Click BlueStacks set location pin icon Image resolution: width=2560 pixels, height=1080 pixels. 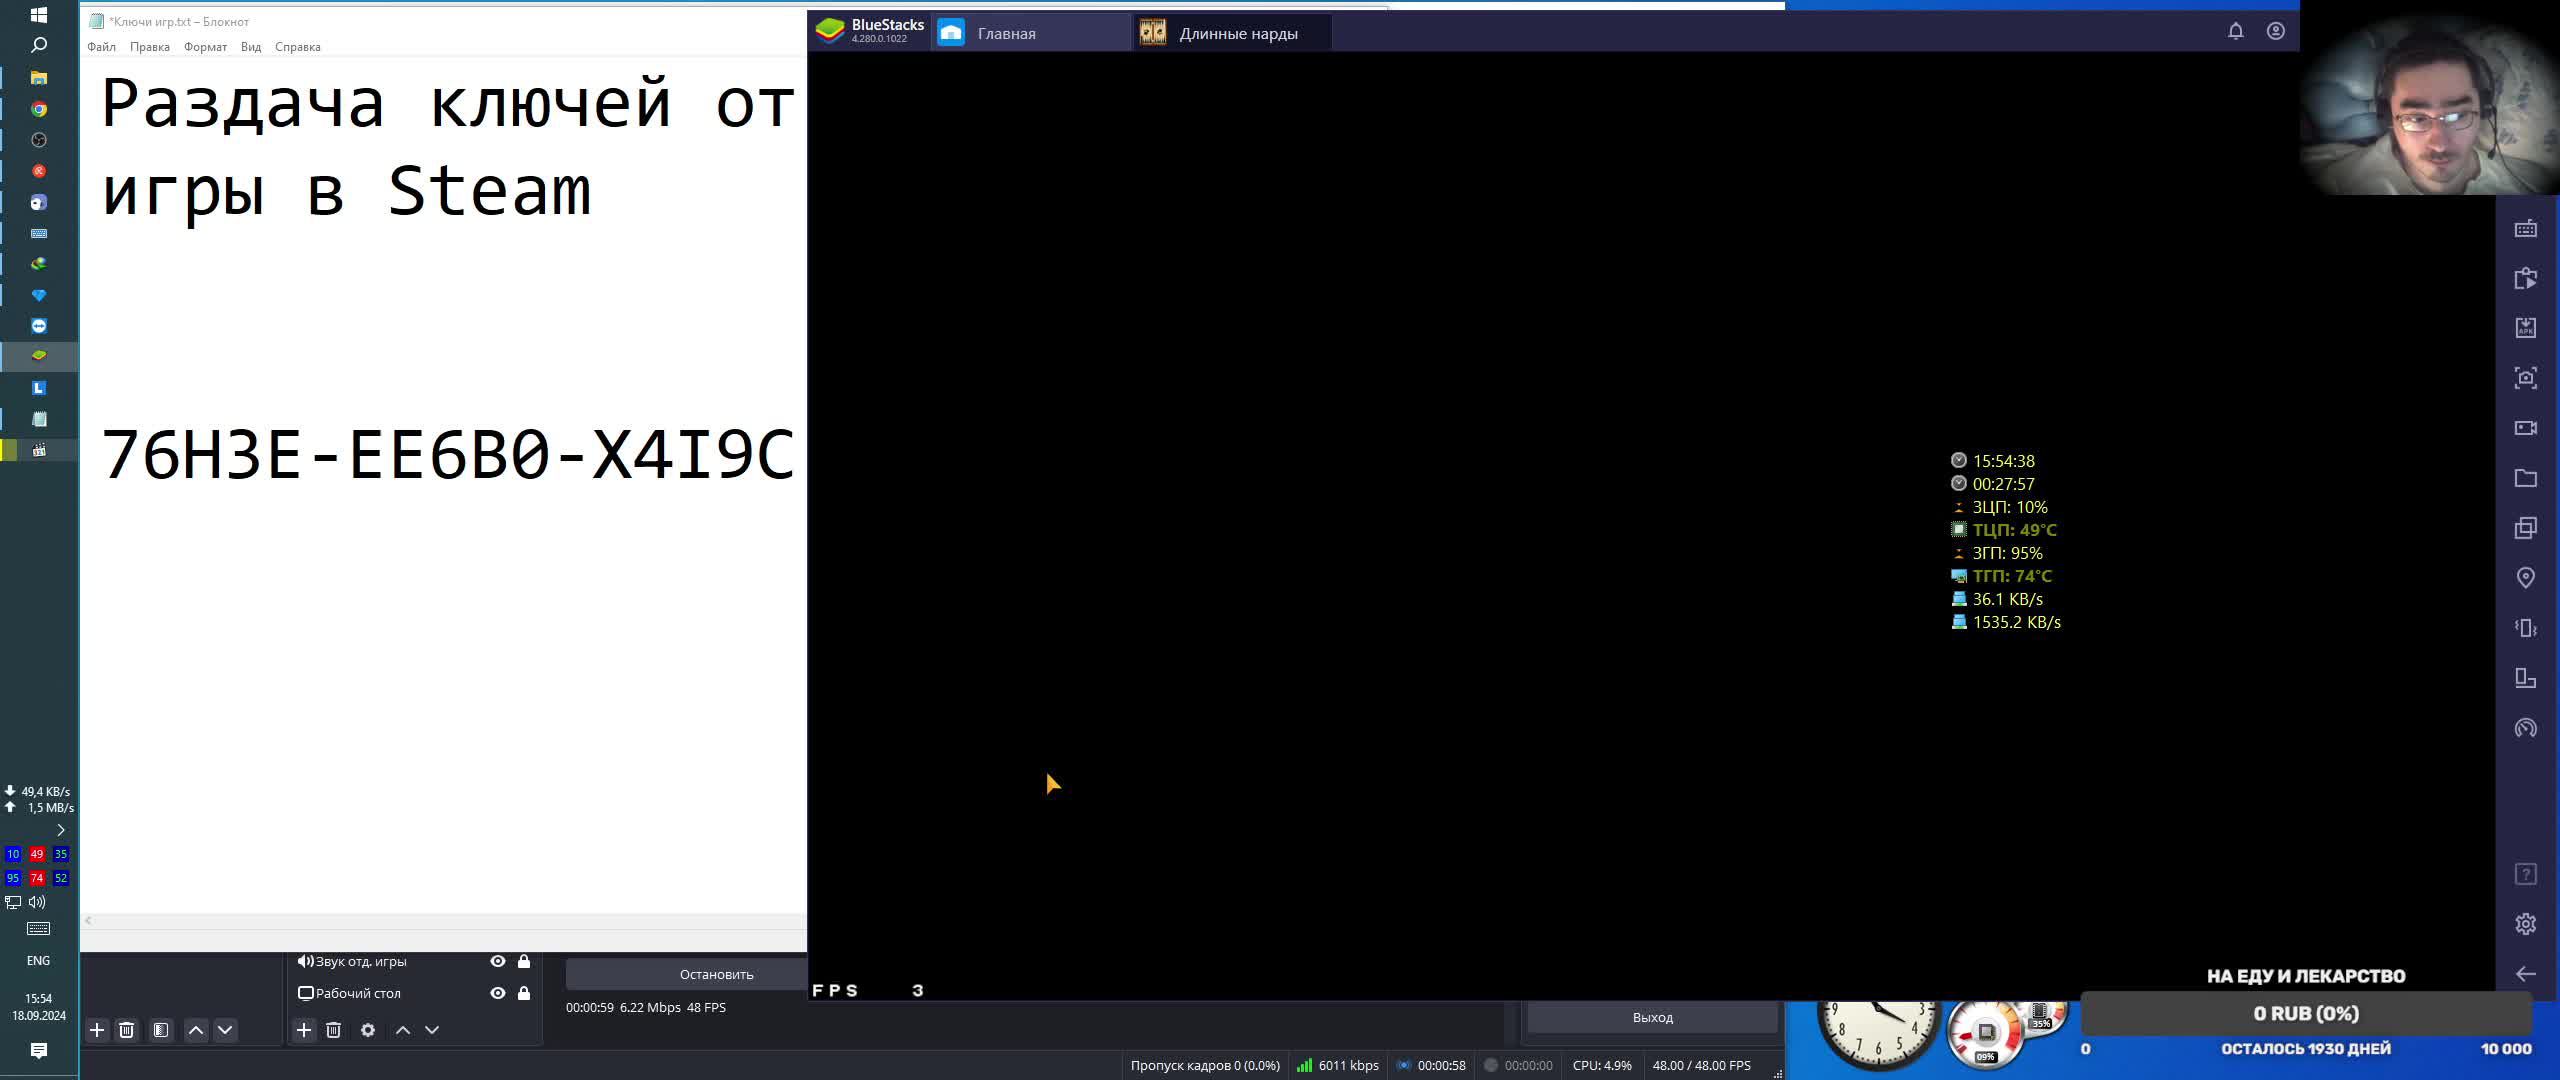[2525, 578]
